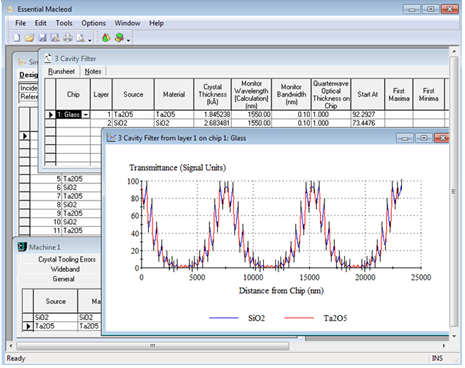
Task: Click the Save As icon beside floppy disk
Action: pyautogui.click(x=55, y=38)
